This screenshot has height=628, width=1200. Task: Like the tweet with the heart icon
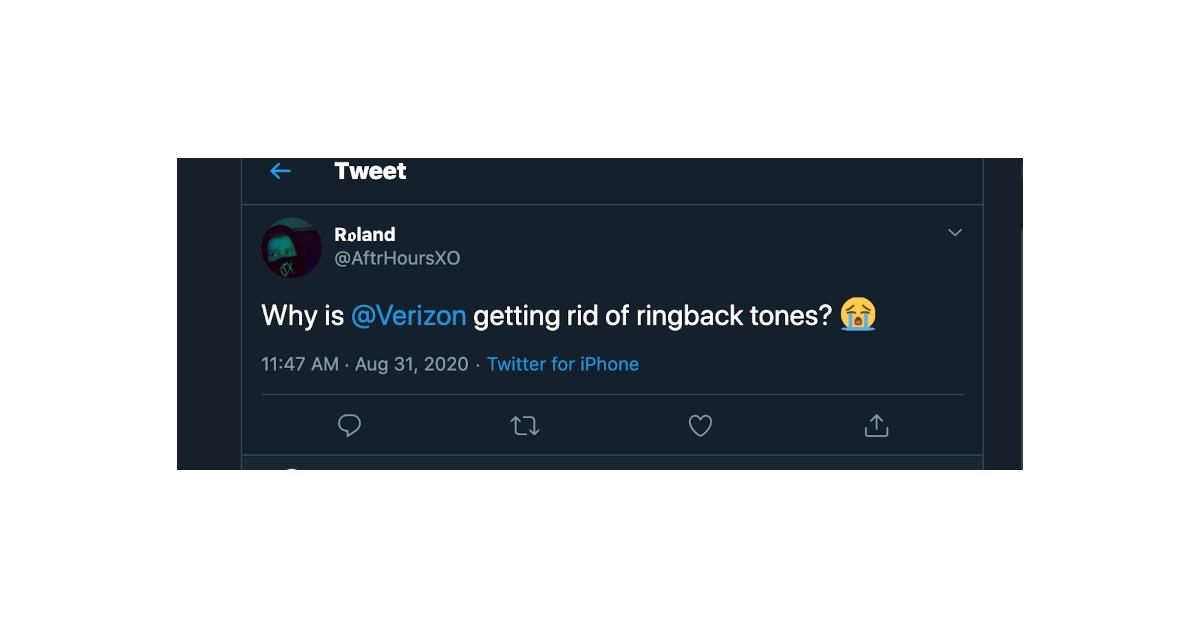coord(700,425)
